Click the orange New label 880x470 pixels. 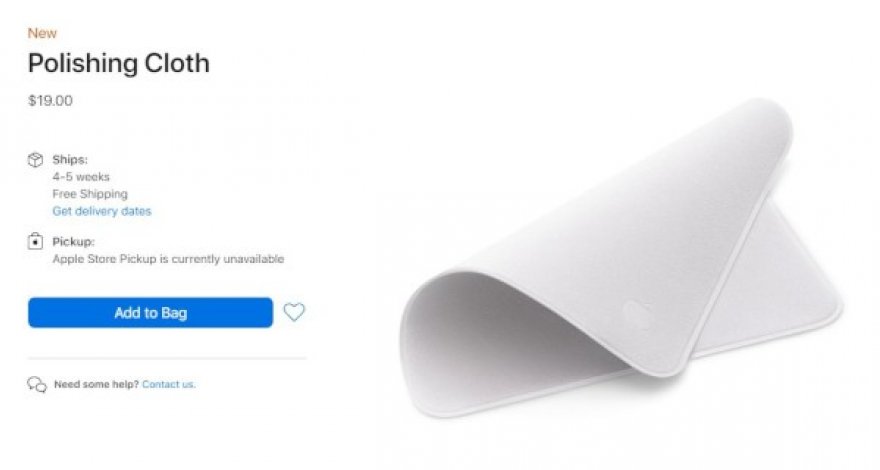tap(42, 33)
